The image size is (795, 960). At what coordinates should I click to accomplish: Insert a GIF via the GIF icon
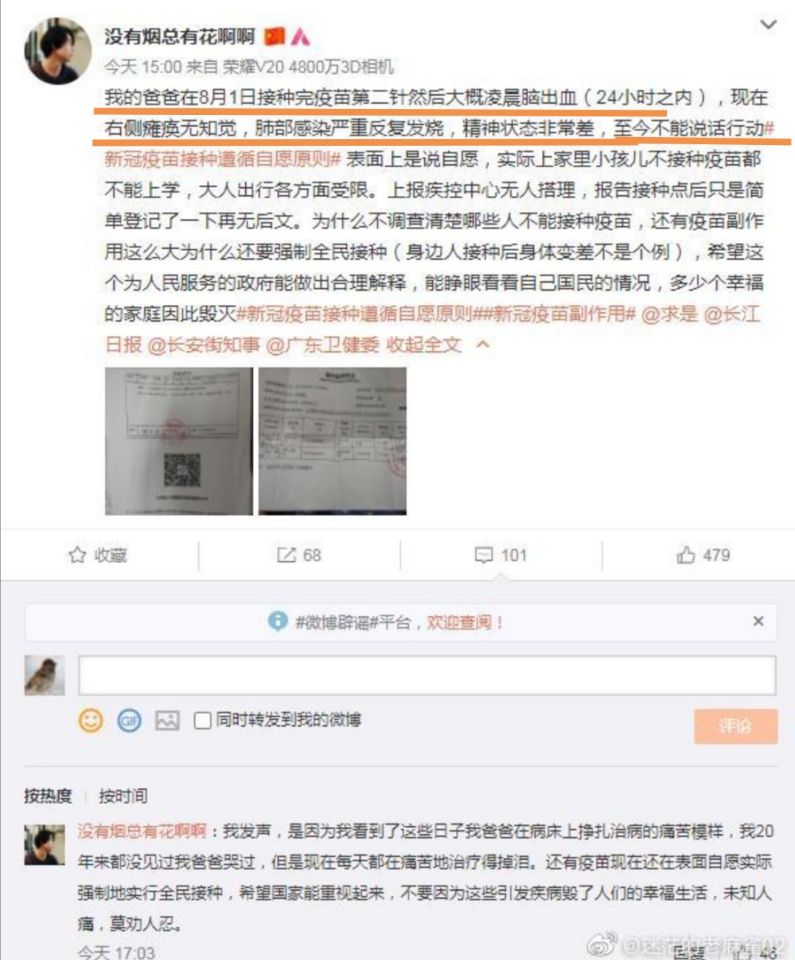(129, 720)
